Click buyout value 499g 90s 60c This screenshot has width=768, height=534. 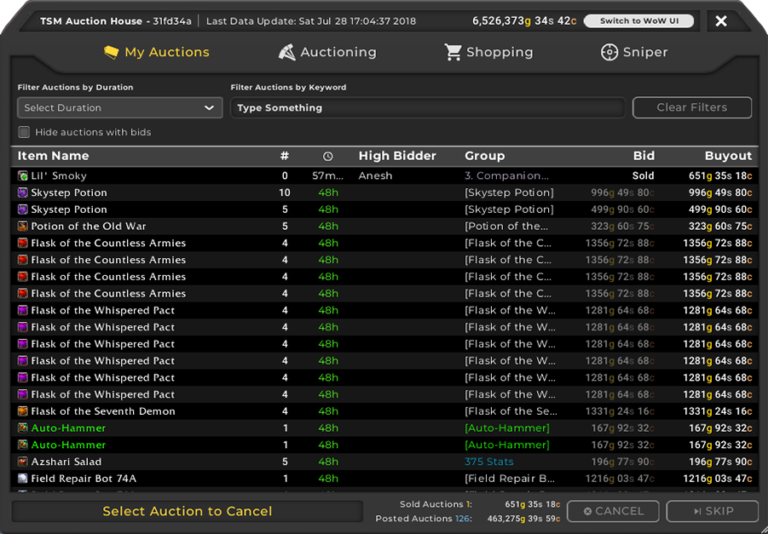[x=720, y=210]
